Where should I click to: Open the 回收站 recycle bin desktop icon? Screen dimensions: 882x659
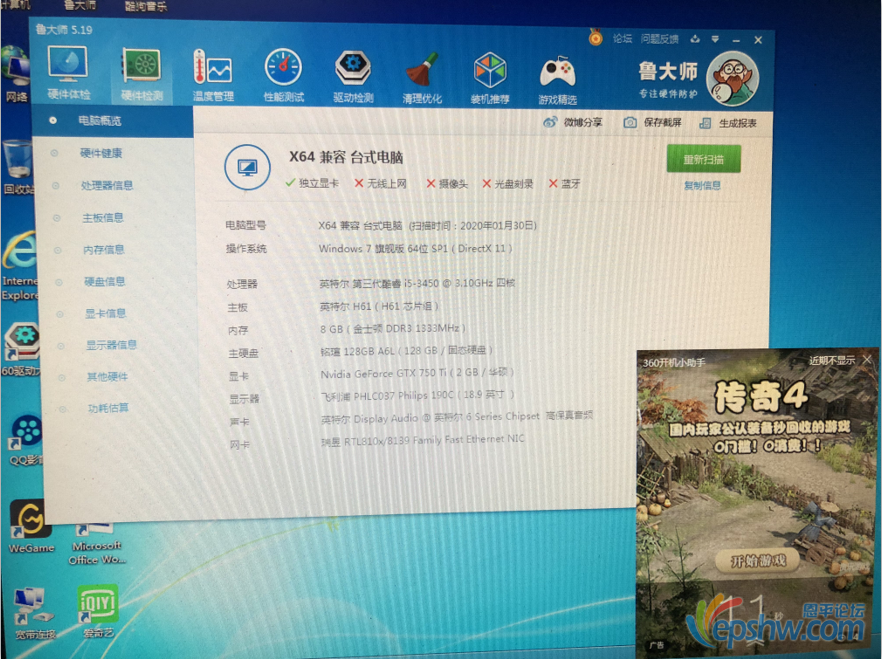(17, 168)
